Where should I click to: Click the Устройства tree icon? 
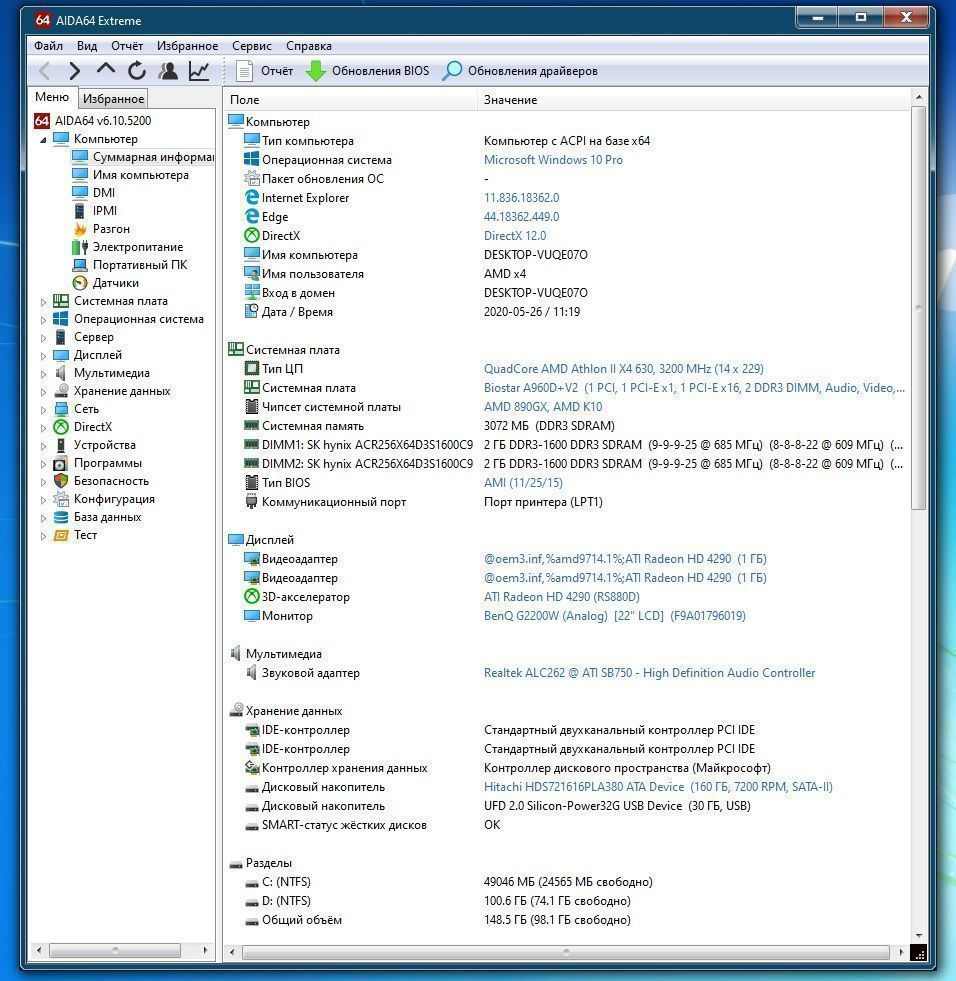coord(61,445)
